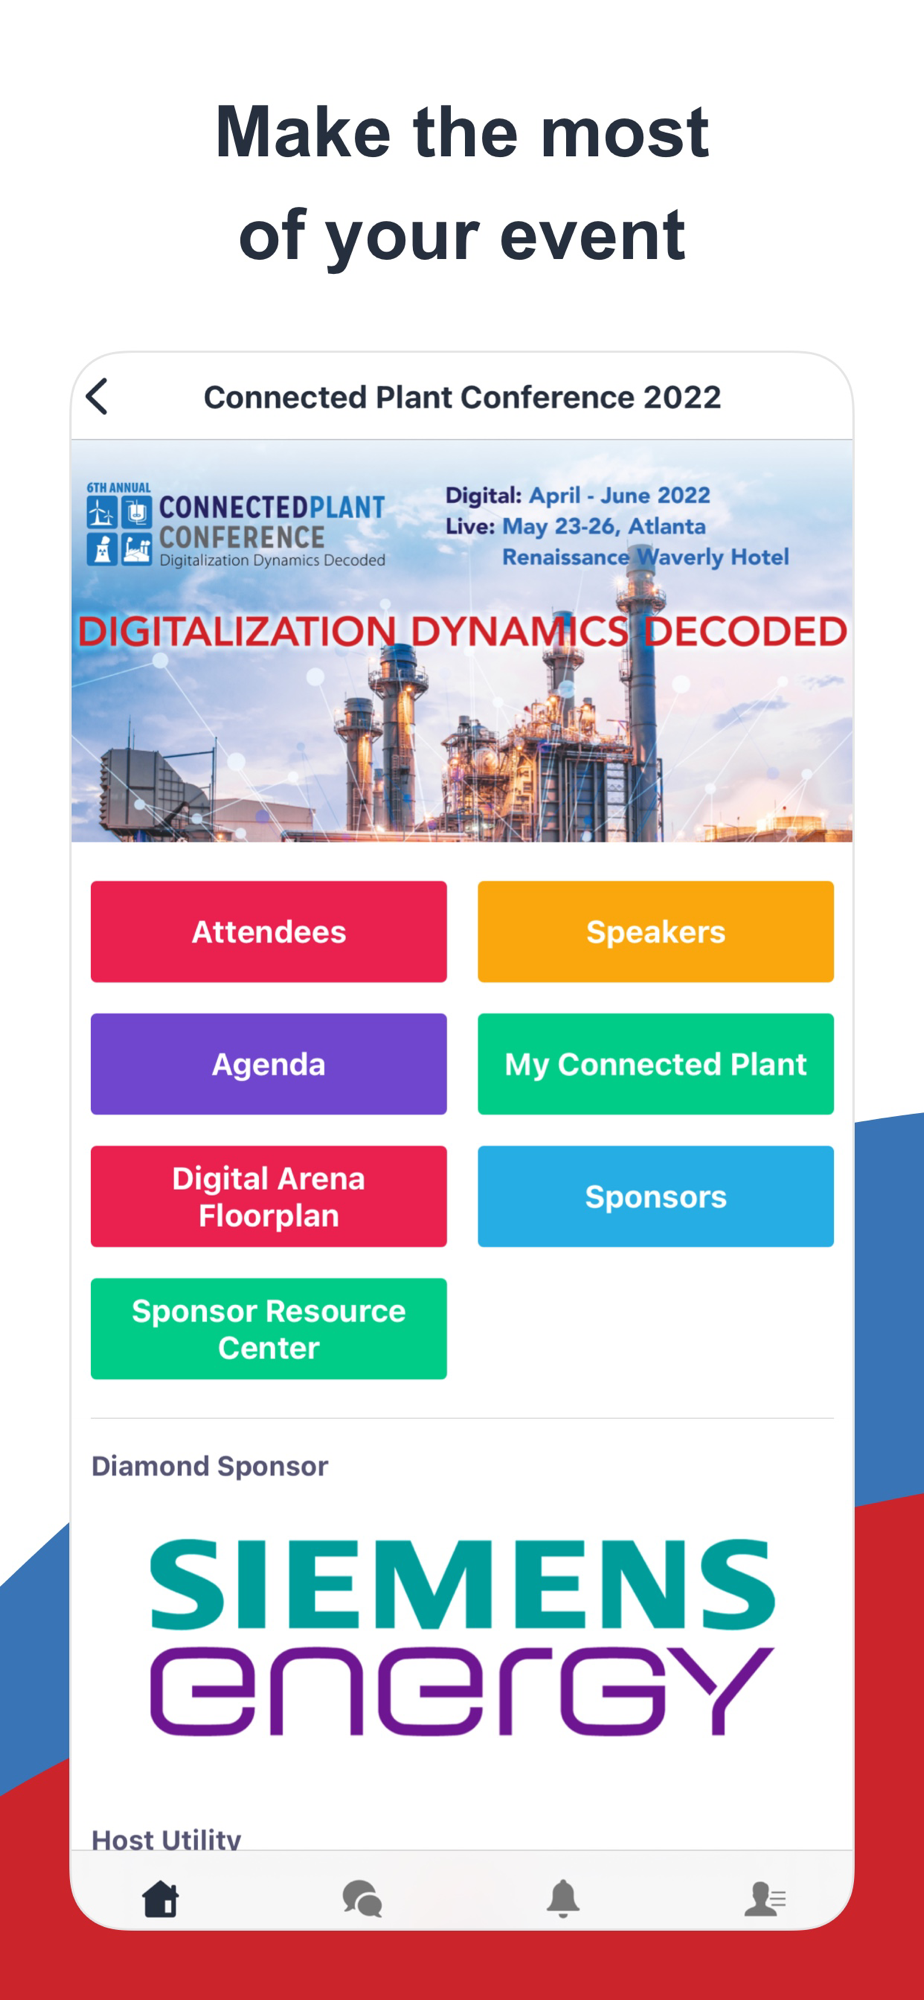
Task: Tap the Connected Plant Conference logo
Action: pyautogui.click(x=236, y=526)
